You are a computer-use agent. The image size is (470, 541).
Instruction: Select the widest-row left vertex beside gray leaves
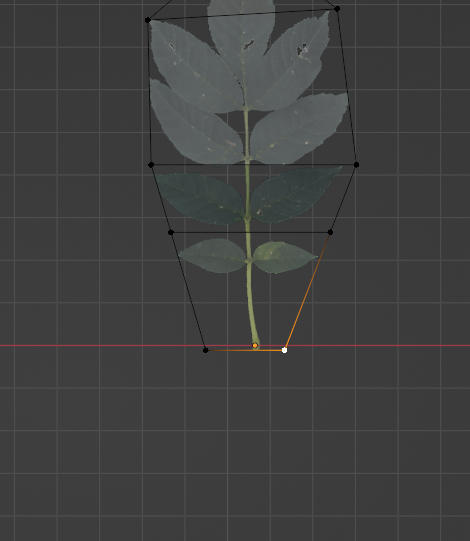(x=151, y=165)
